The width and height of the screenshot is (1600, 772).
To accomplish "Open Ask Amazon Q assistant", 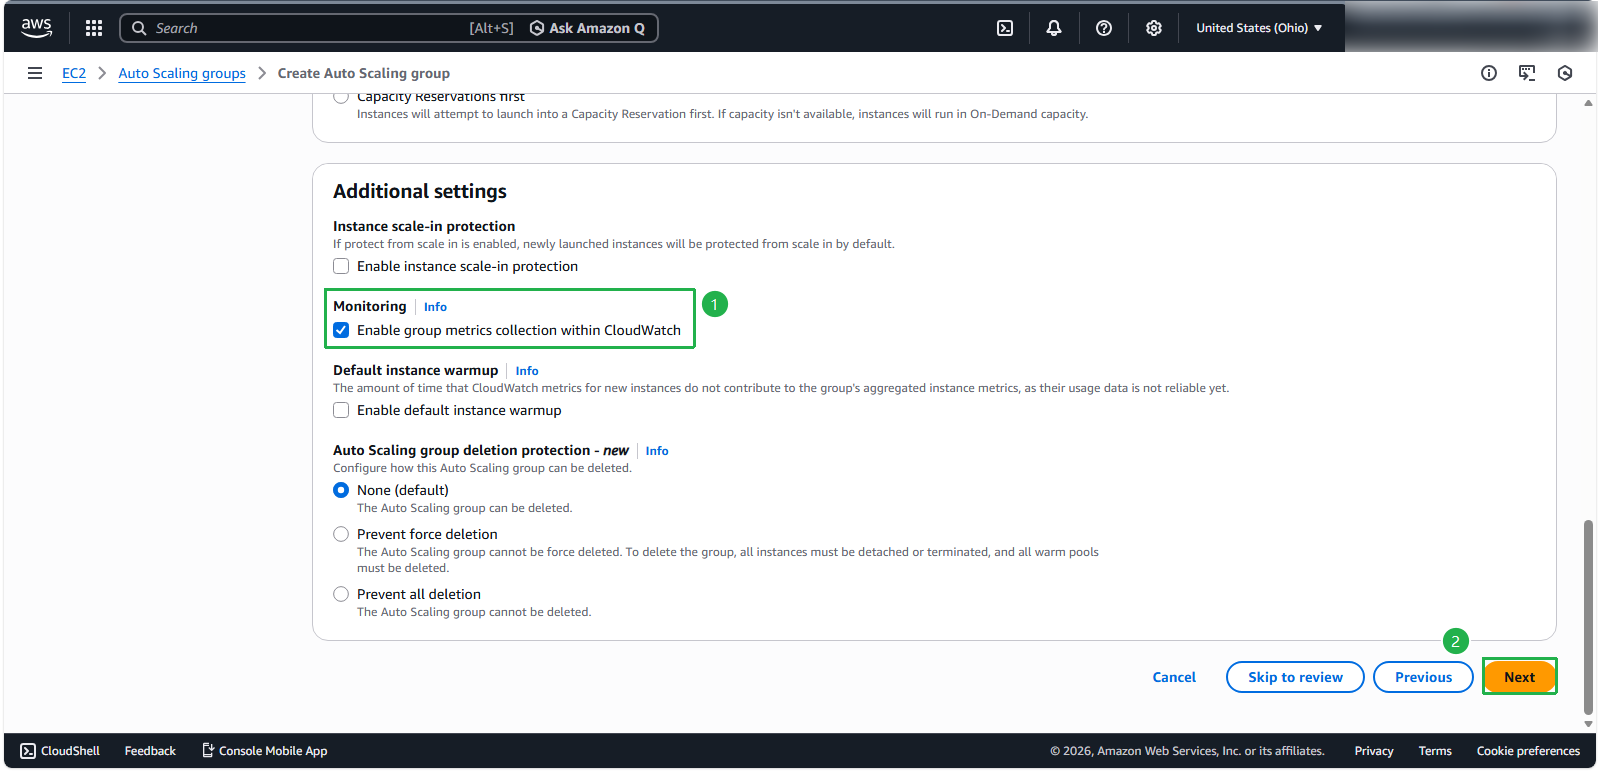I will coord(587,28).
